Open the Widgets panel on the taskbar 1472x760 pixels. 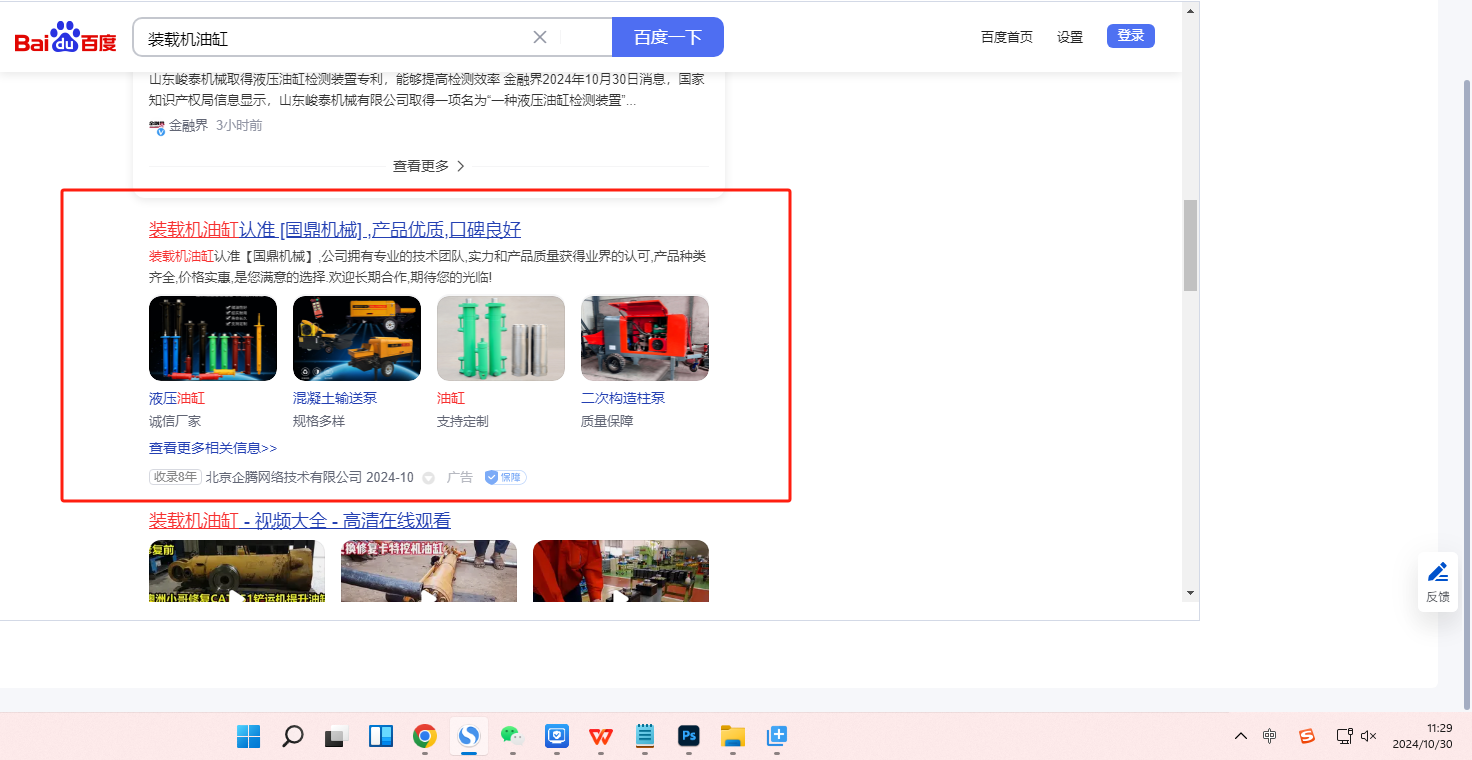[381, 737]
